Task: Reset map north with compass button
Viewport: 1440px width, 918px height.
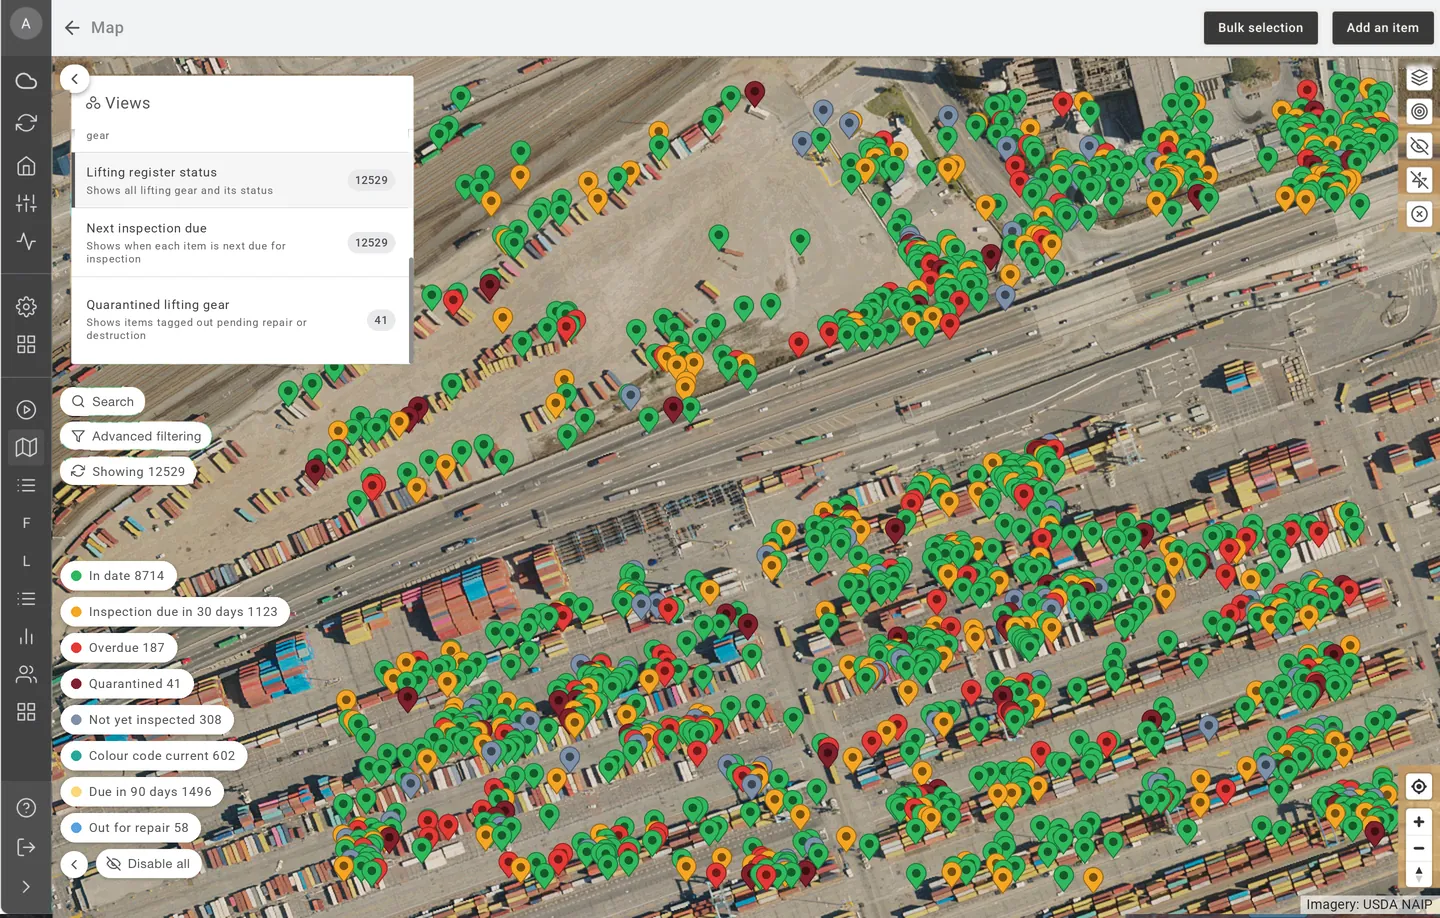Action: click(x=1419, y=874)
